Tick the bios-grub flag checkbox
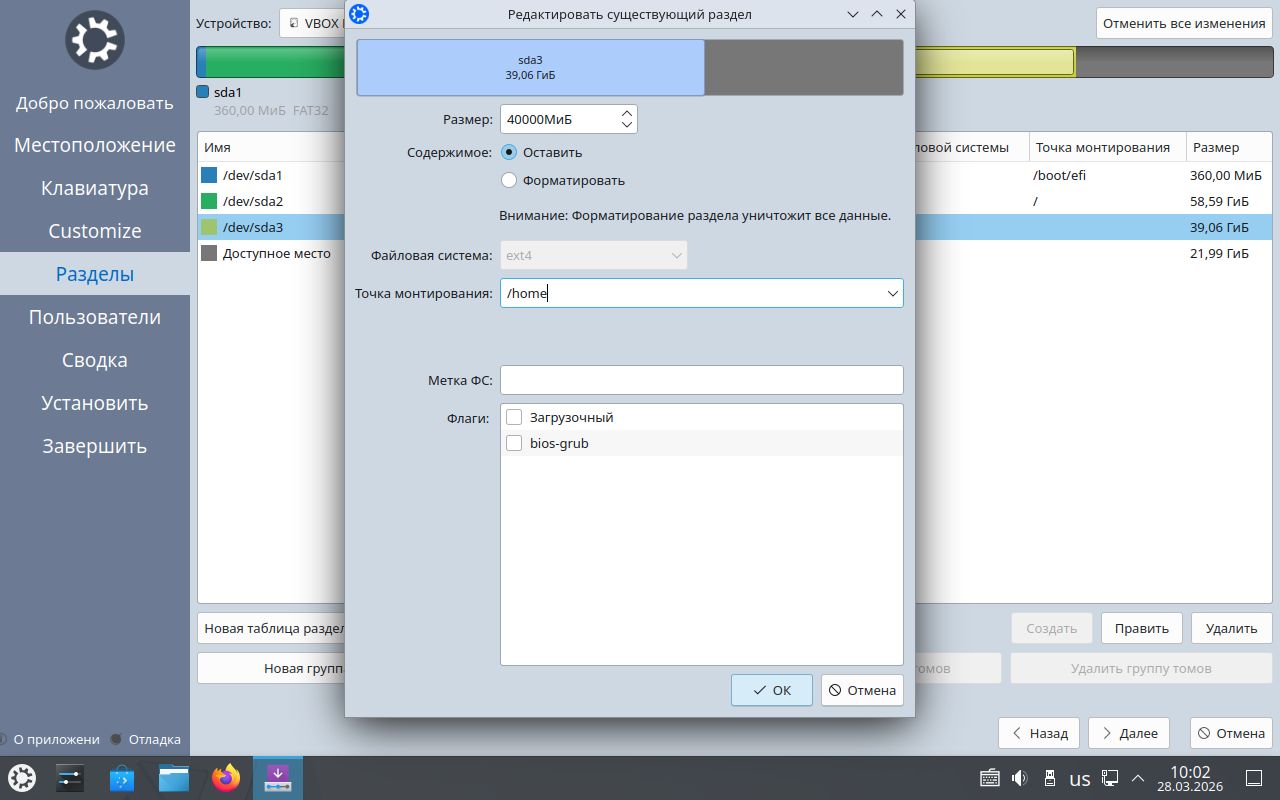Viewport: 1280px width, 800px height. (514, 443)
